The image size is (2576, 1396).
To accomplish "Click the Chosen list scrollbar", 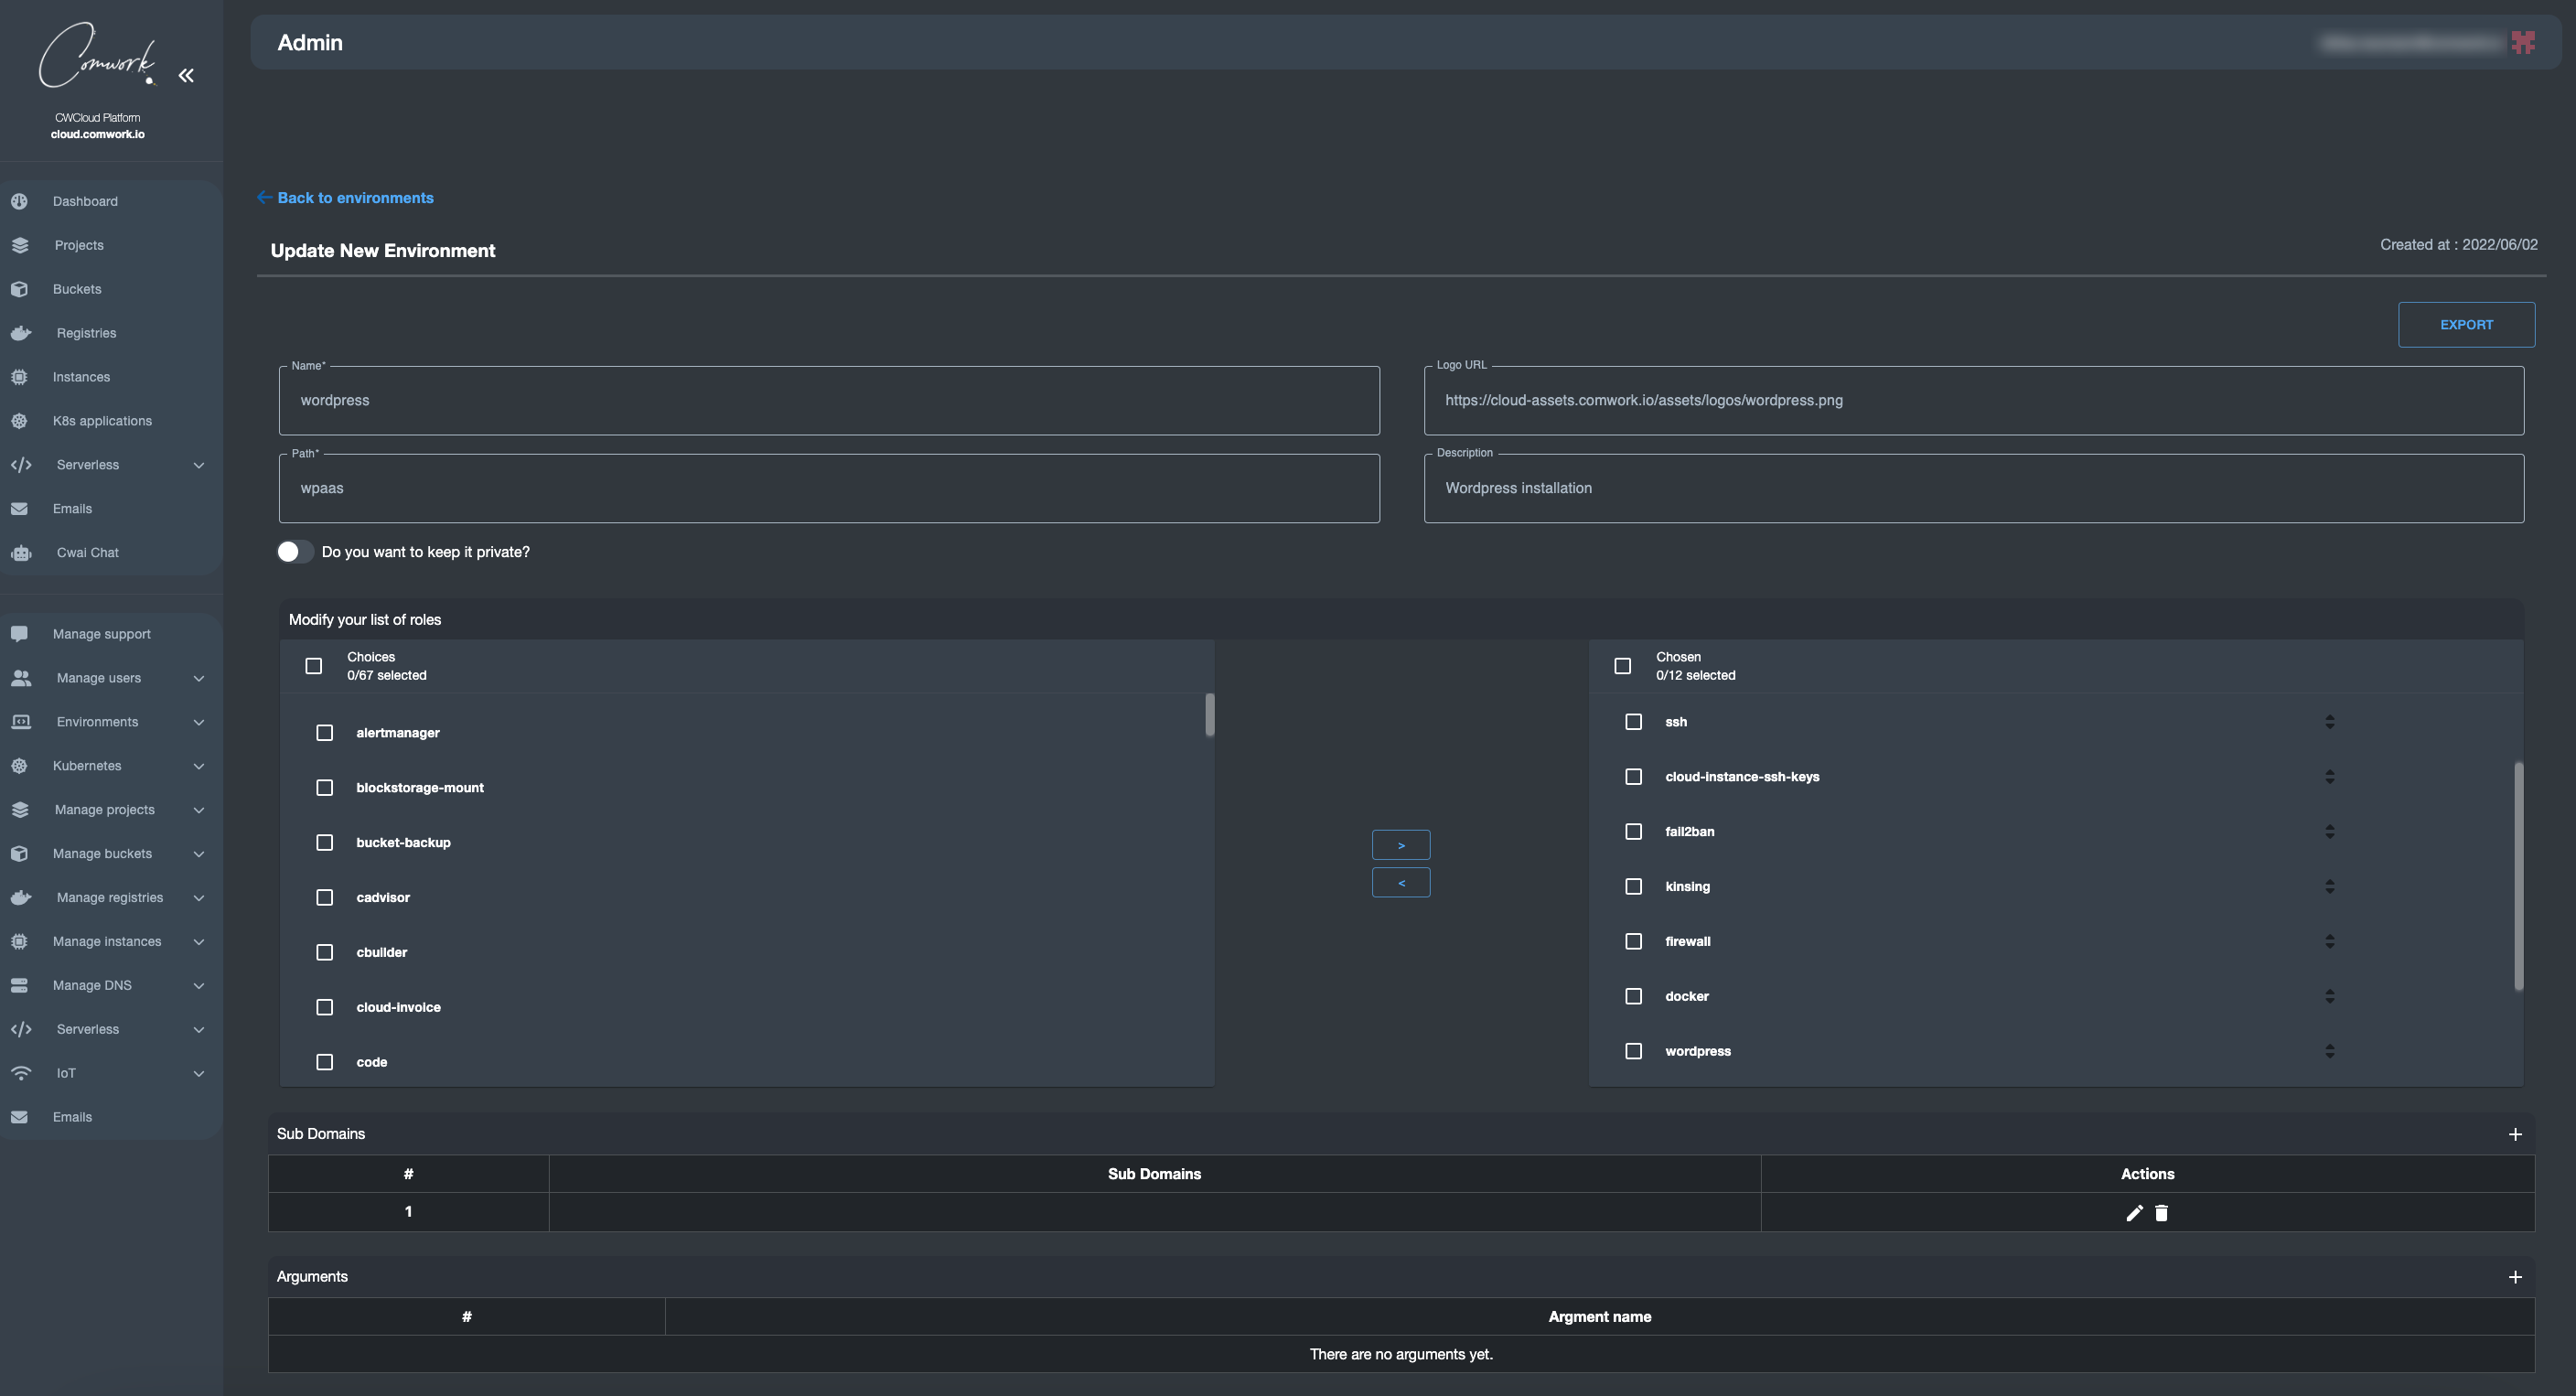I will point(2518,877).
